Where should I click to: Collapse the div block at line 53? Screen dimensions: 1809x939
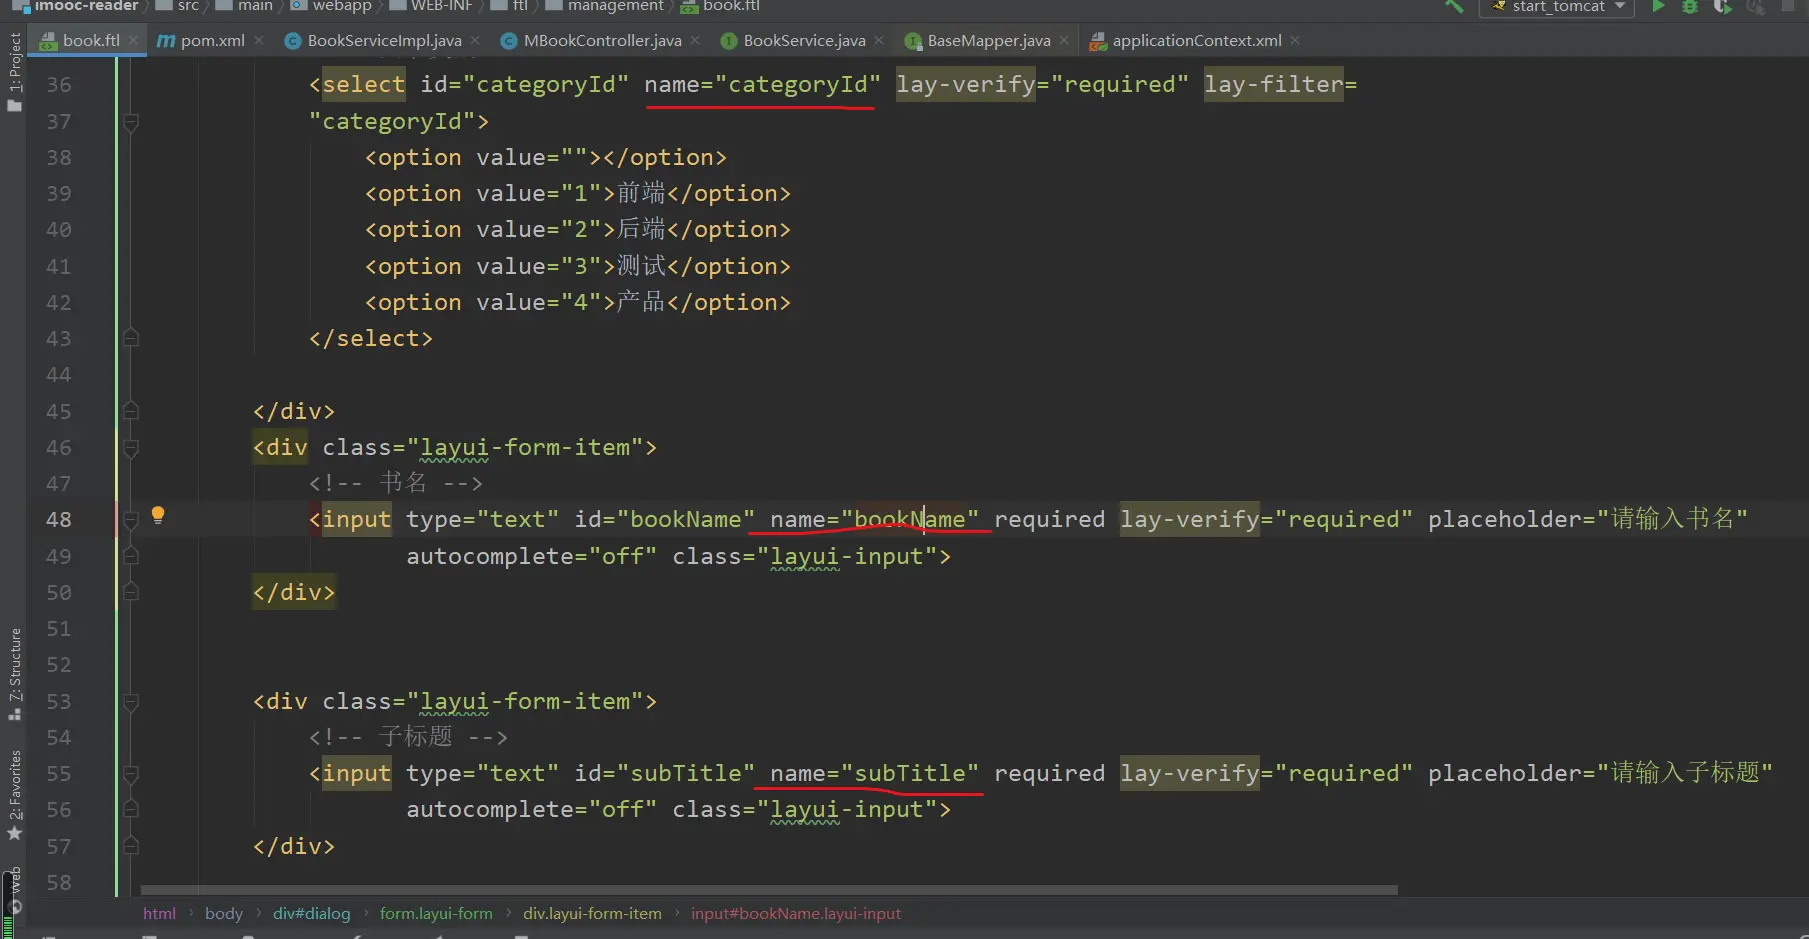point(130,702)
